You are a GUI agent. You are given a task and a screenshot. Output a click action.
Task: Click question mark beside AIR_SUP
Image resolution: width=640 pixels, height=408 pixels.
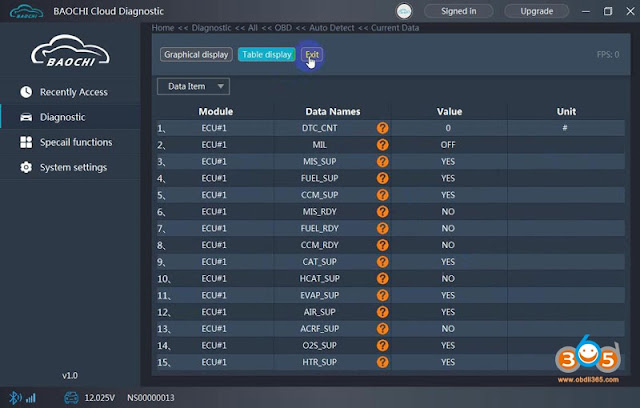click(382, 312)
